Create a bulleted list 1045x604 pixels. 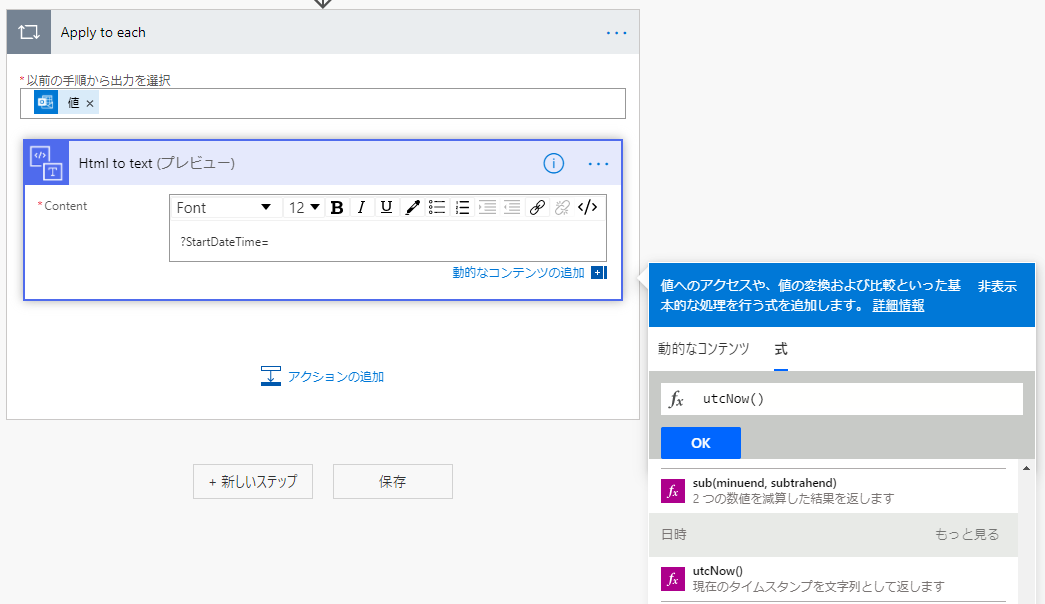pos(437,207)
